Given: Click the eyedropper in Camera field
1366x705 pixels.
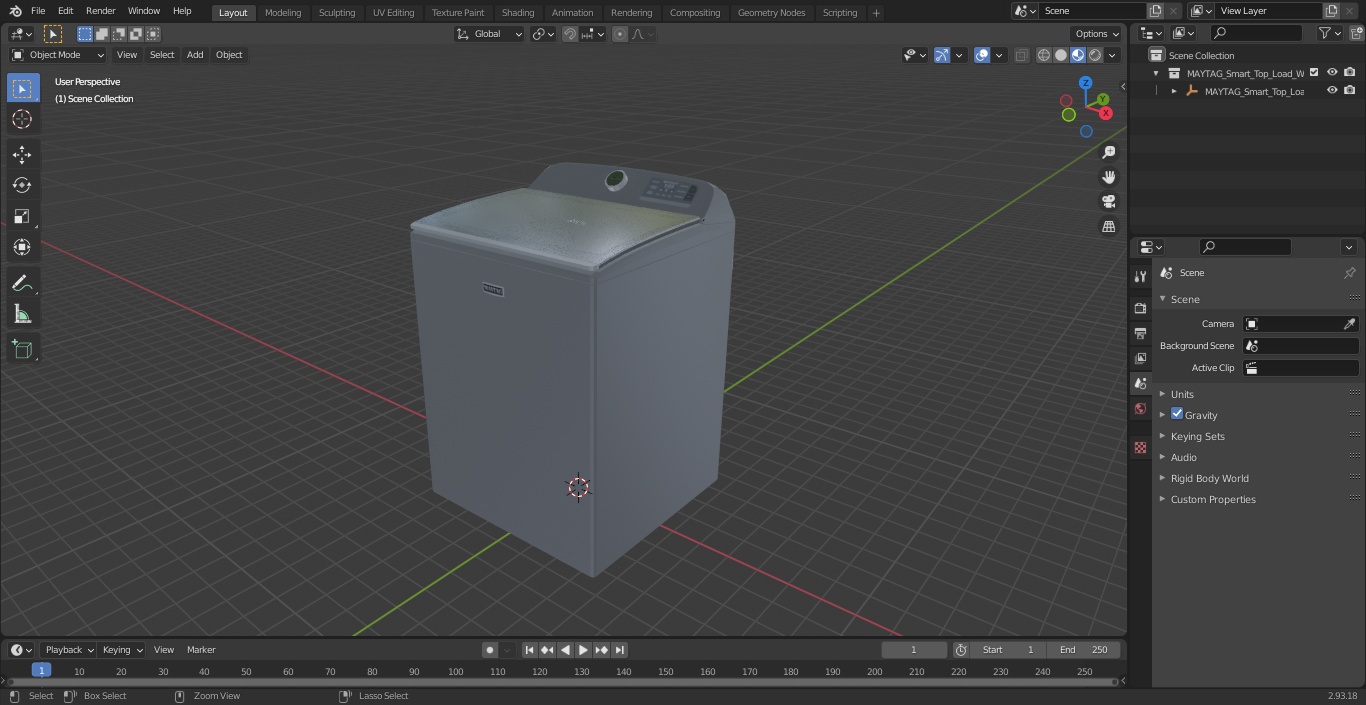Looking at the screenshot, I should [x=1349, y=324].
